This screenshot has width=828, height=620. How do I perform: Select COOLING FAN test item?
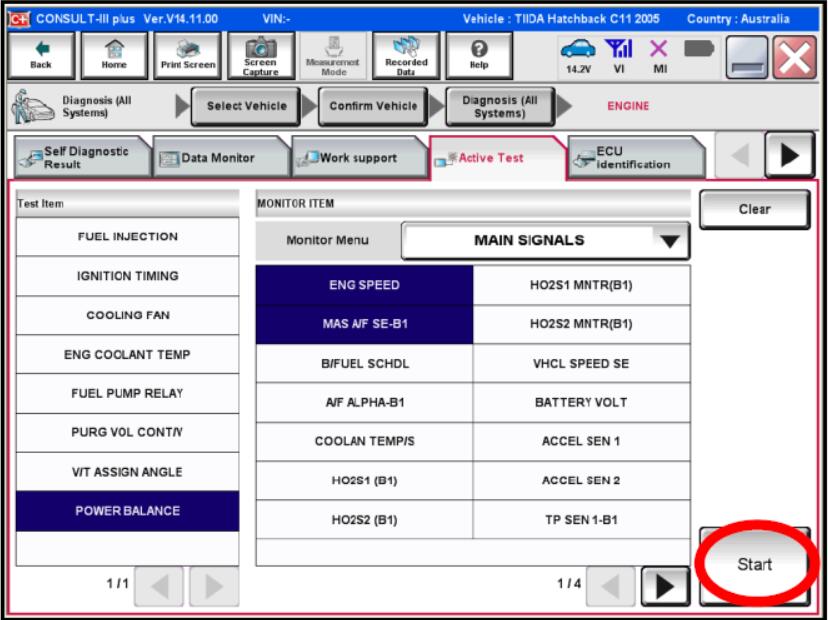tap(127, 315)
